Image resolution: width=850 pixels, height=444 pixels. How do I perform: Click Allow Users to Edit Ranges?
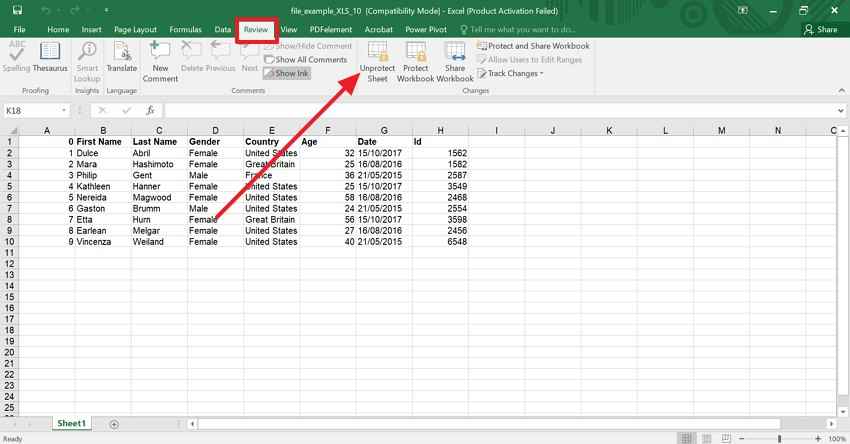pos(530,60)
